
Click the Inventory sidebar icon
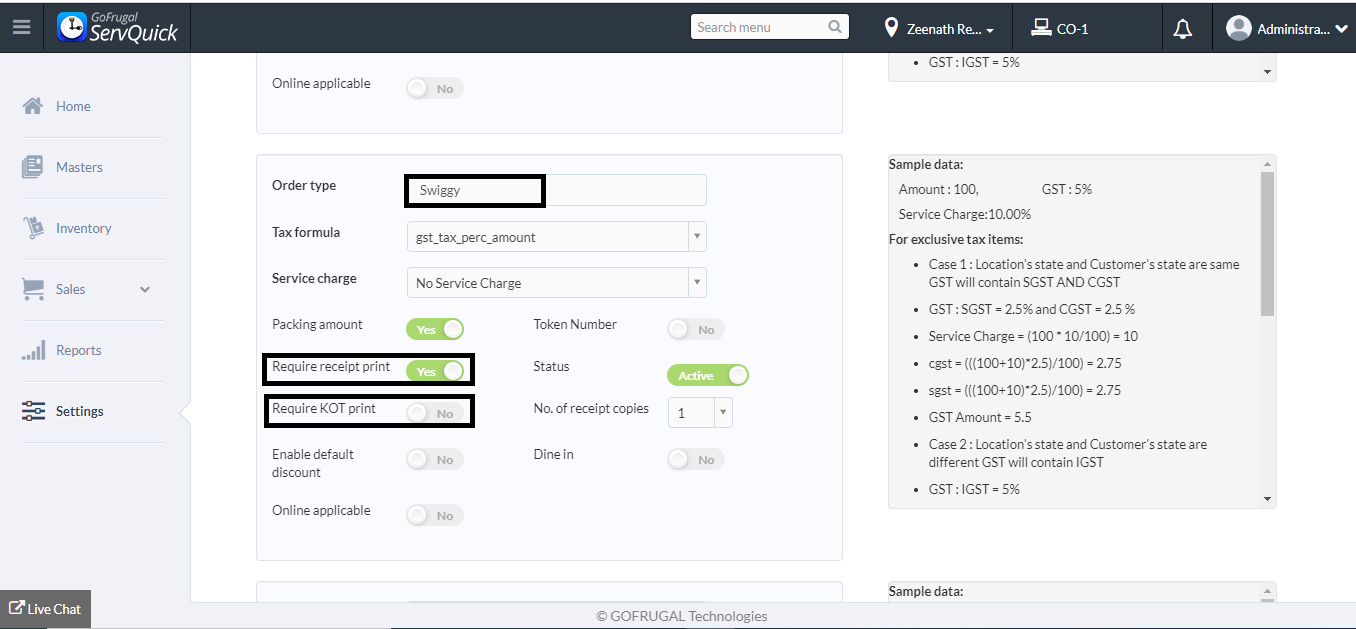click(33, 228)
